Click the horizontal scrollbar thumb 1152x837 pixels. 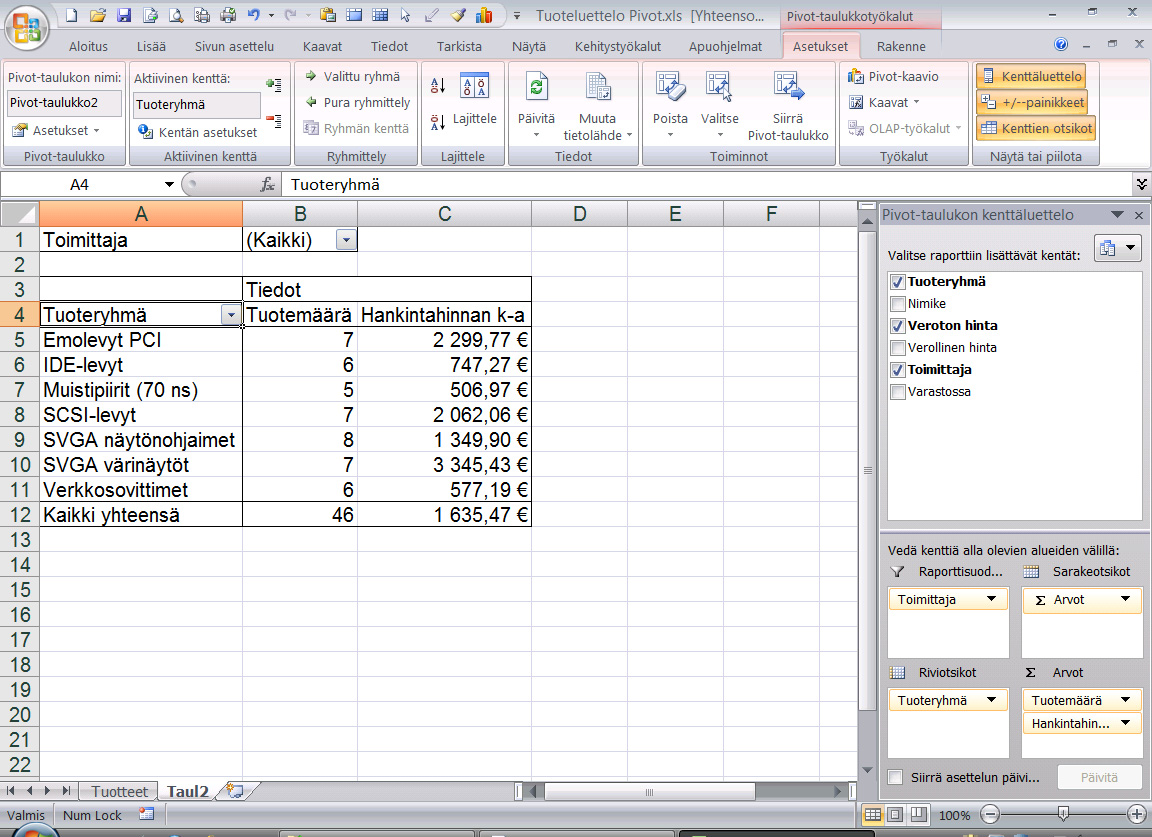pos(649,791)
